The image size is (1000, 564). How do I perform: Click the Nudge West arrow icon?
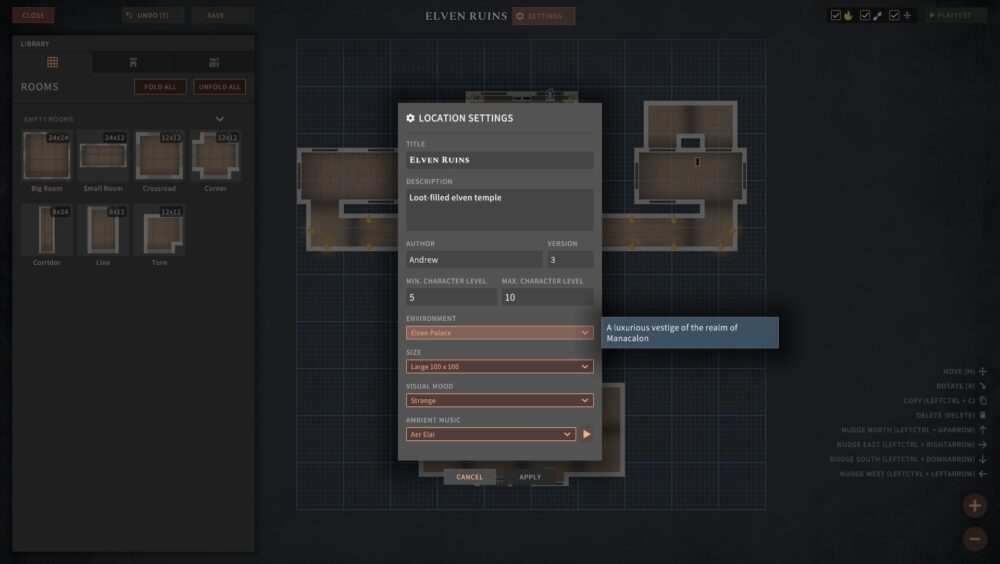pos(983,473)
